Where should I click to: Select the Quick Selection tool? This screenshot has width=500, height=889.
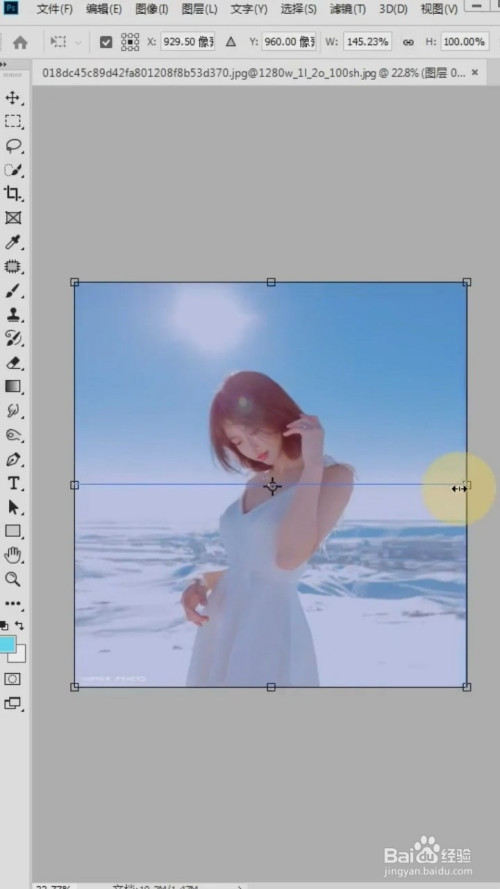point(12,170)
